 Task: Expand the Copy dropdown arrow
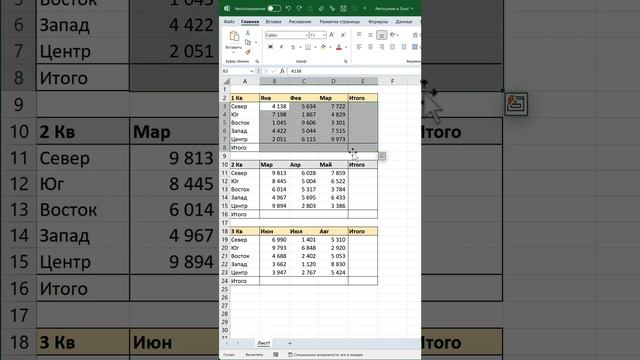(x=256, y=42)
